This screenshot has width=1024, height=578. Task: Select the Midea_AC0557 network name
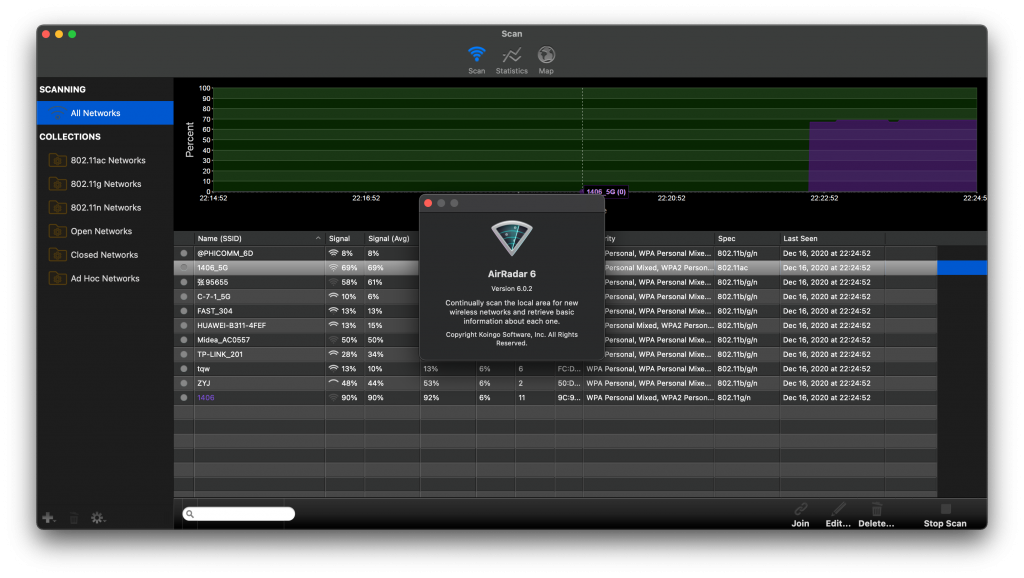point(223,340)
